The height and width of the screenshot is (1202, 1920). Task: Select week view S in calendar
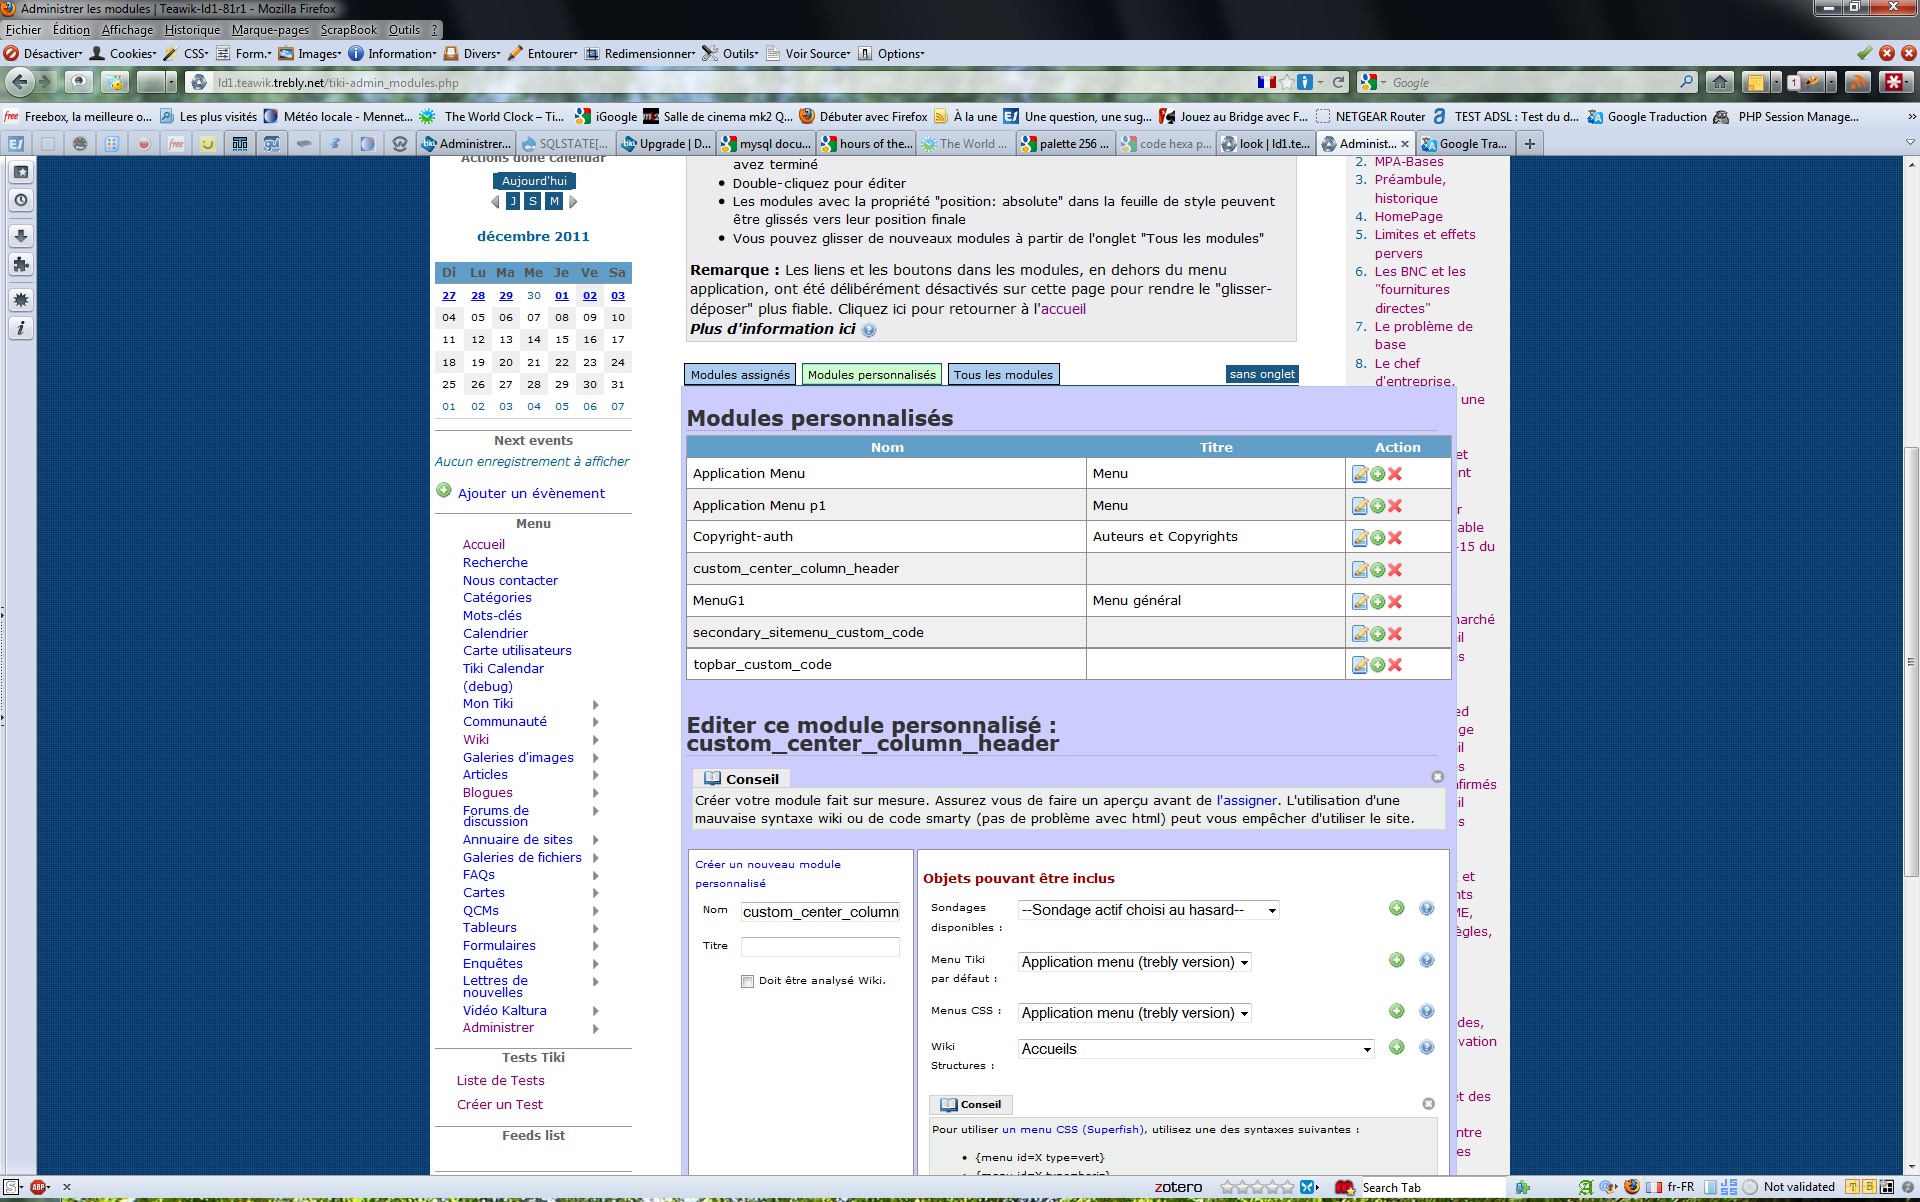tap(533, 201)
